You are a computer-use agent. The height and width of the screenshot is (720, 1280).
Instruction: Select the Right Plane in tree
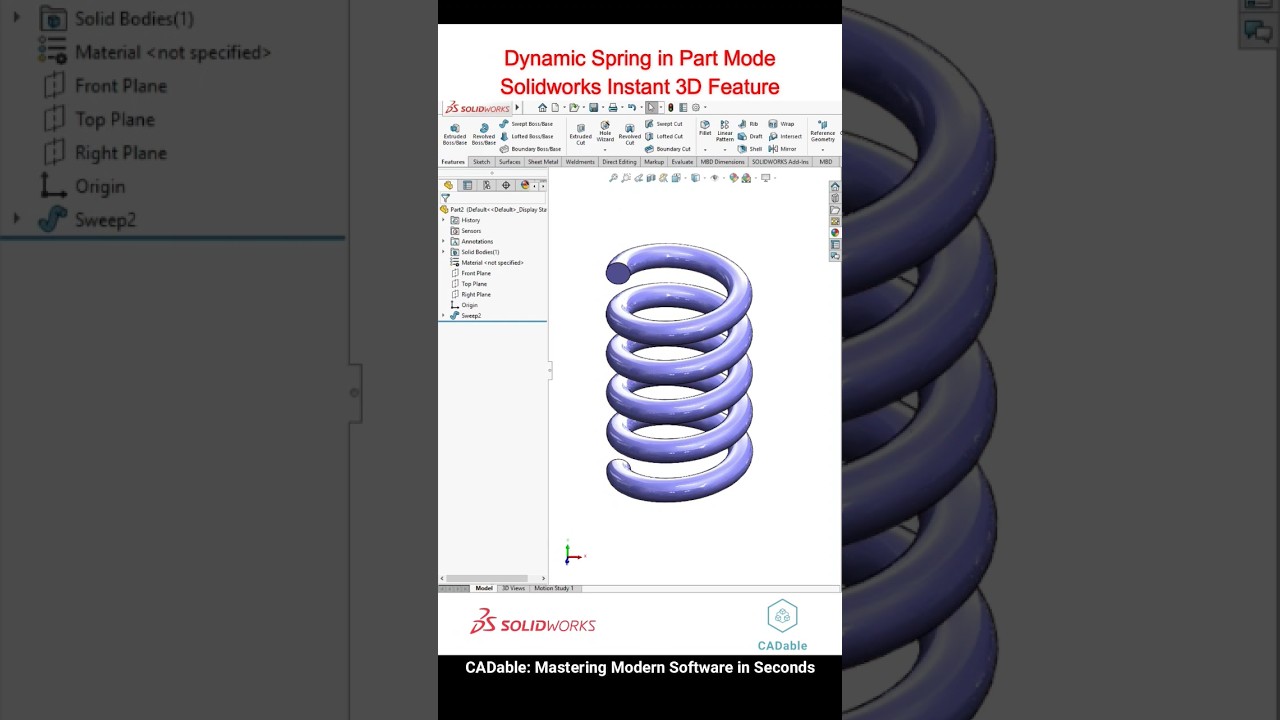pyautogui.click(x=470, y=295)
